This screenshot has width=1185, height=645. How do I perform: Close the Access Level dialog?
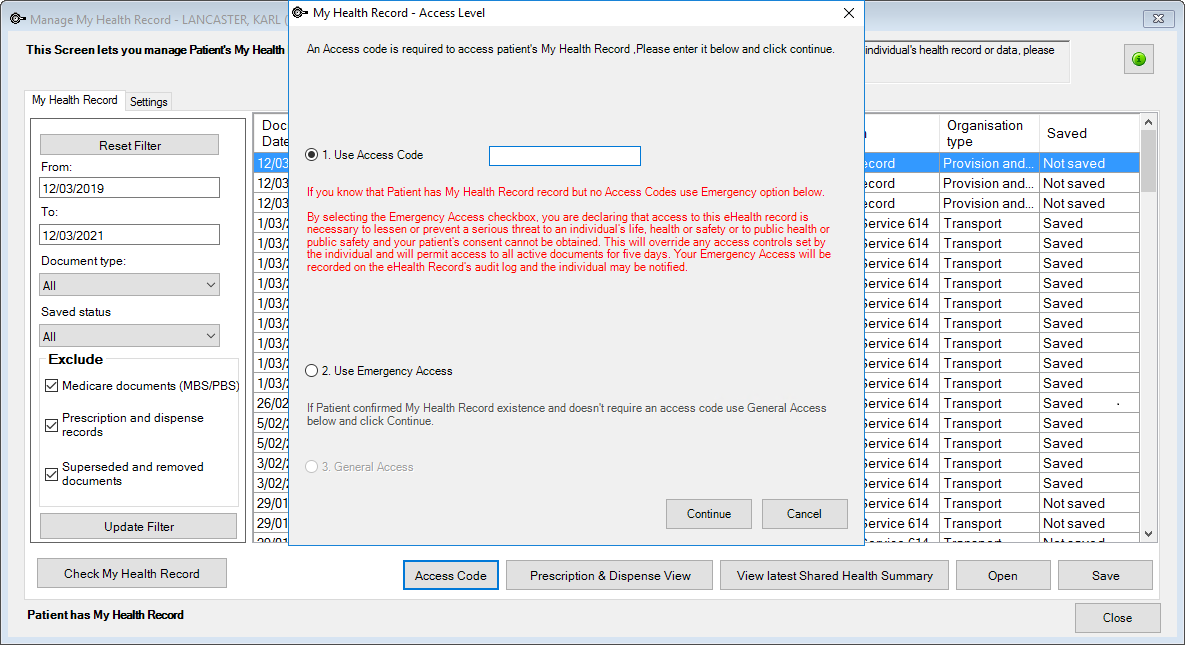pos(849,13)
